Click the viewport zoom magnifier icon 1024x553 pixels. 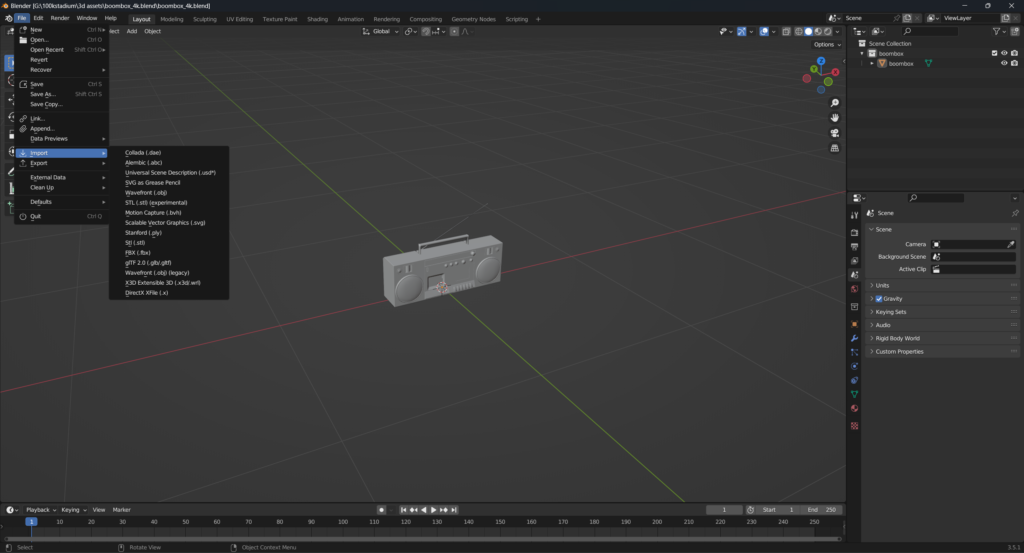point(835,103)
